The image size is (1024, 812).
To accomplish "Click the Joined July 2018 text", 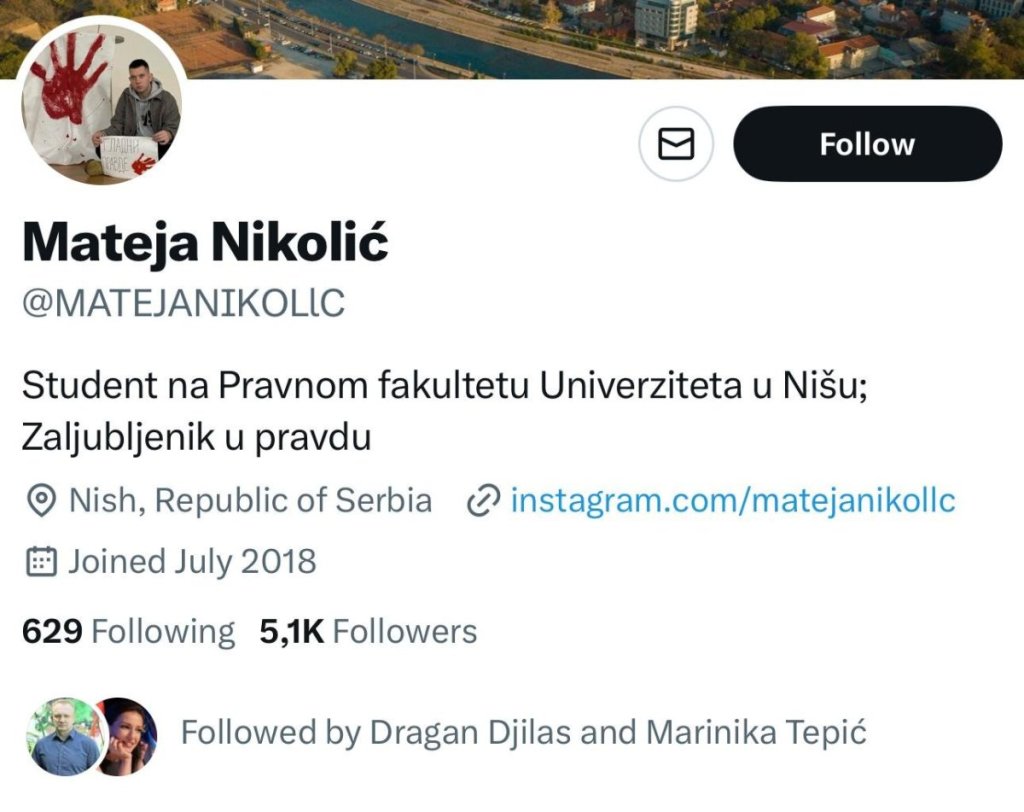I will click(192, 562).
